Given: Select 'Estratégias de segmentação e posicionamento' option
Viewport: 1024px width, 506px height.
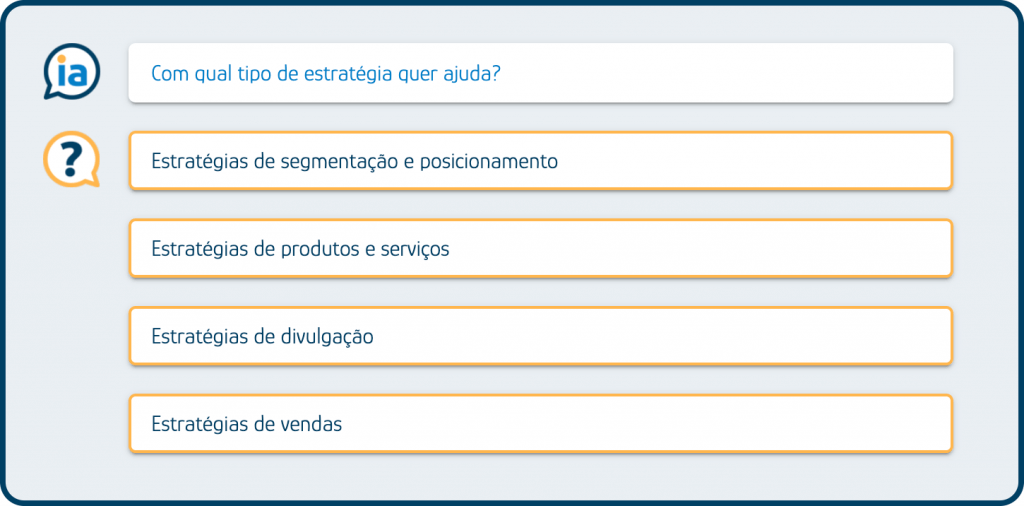Looking at the screenshot, I should coord(540,161).
